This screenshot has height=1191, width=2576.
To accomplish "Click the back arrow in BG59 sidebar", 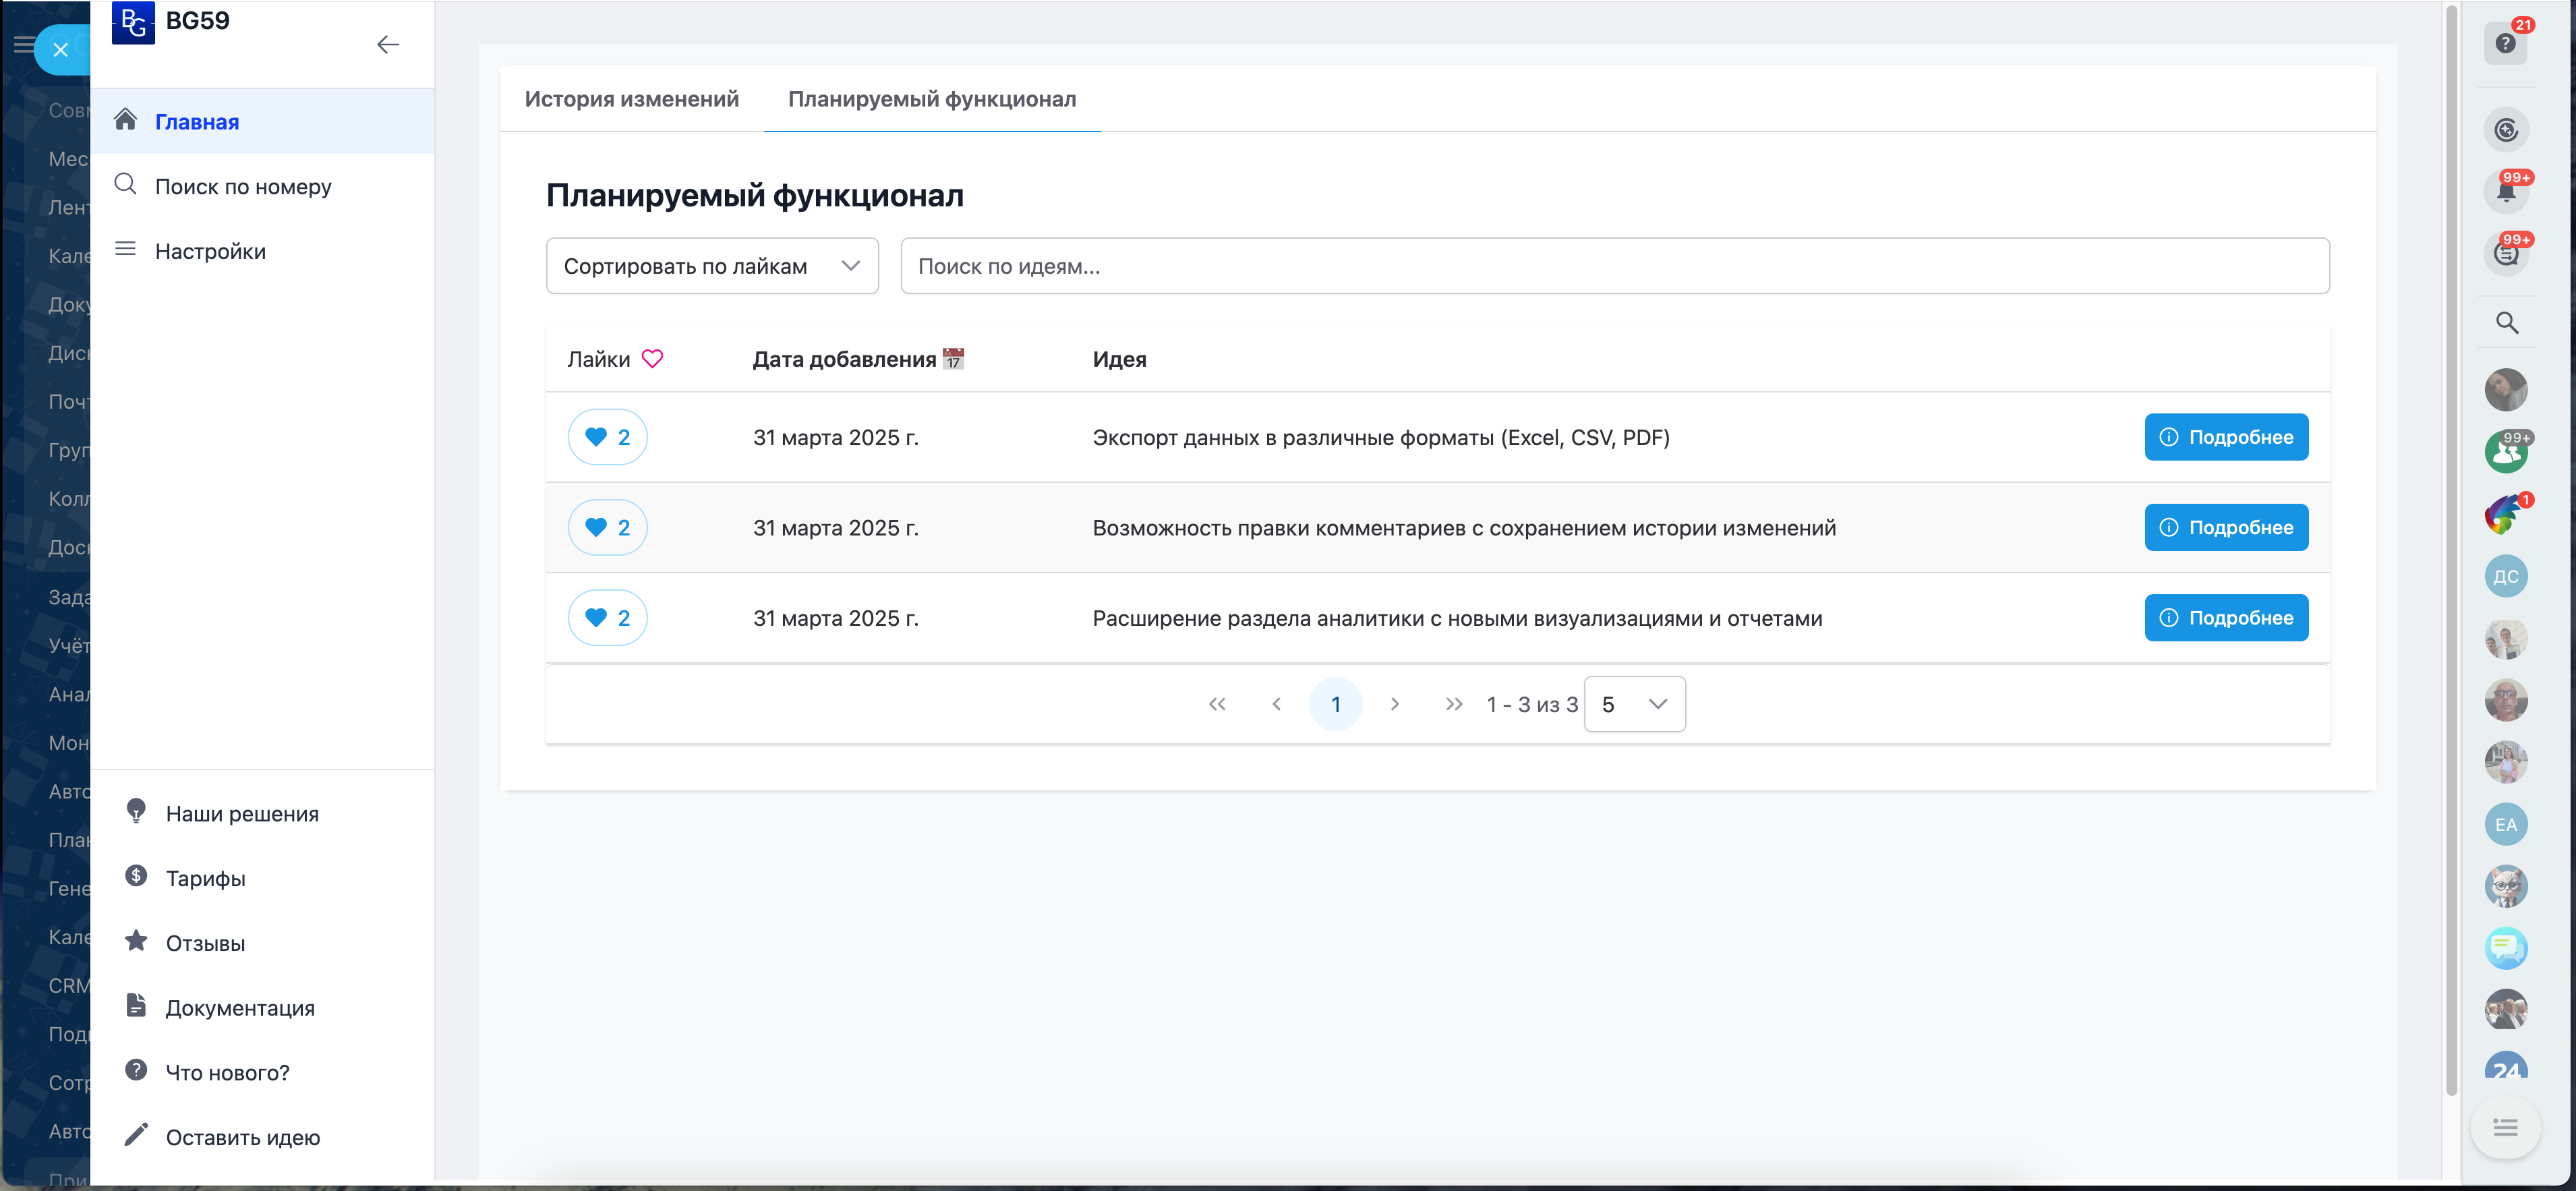I will tap(388, 44).
